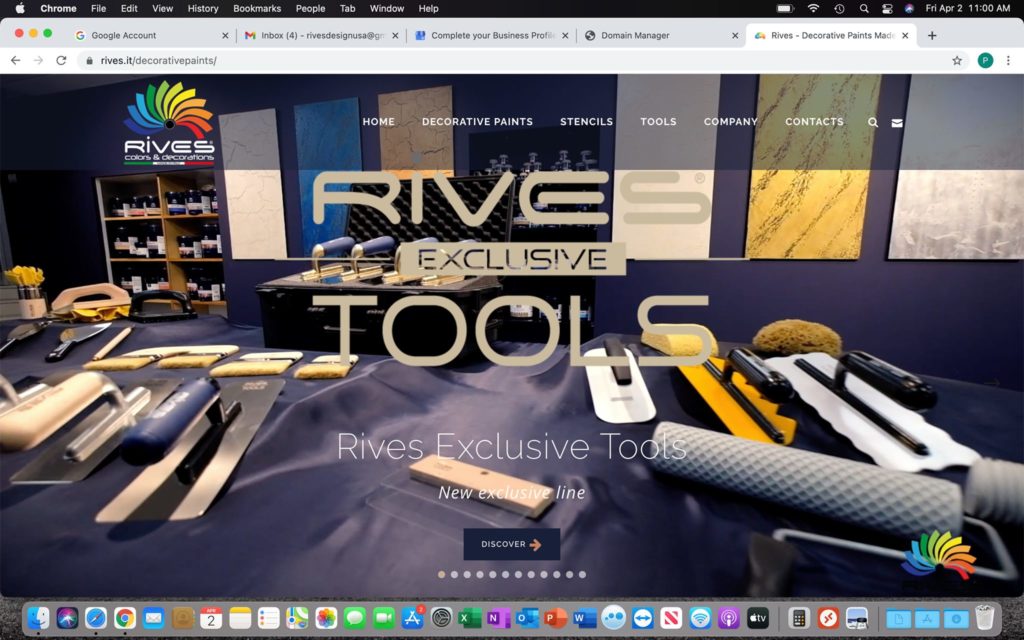The height and width of the screenshot is (640, 1024).
Task: Open the TOOLS nav link
Action: [x=658, y=121]
